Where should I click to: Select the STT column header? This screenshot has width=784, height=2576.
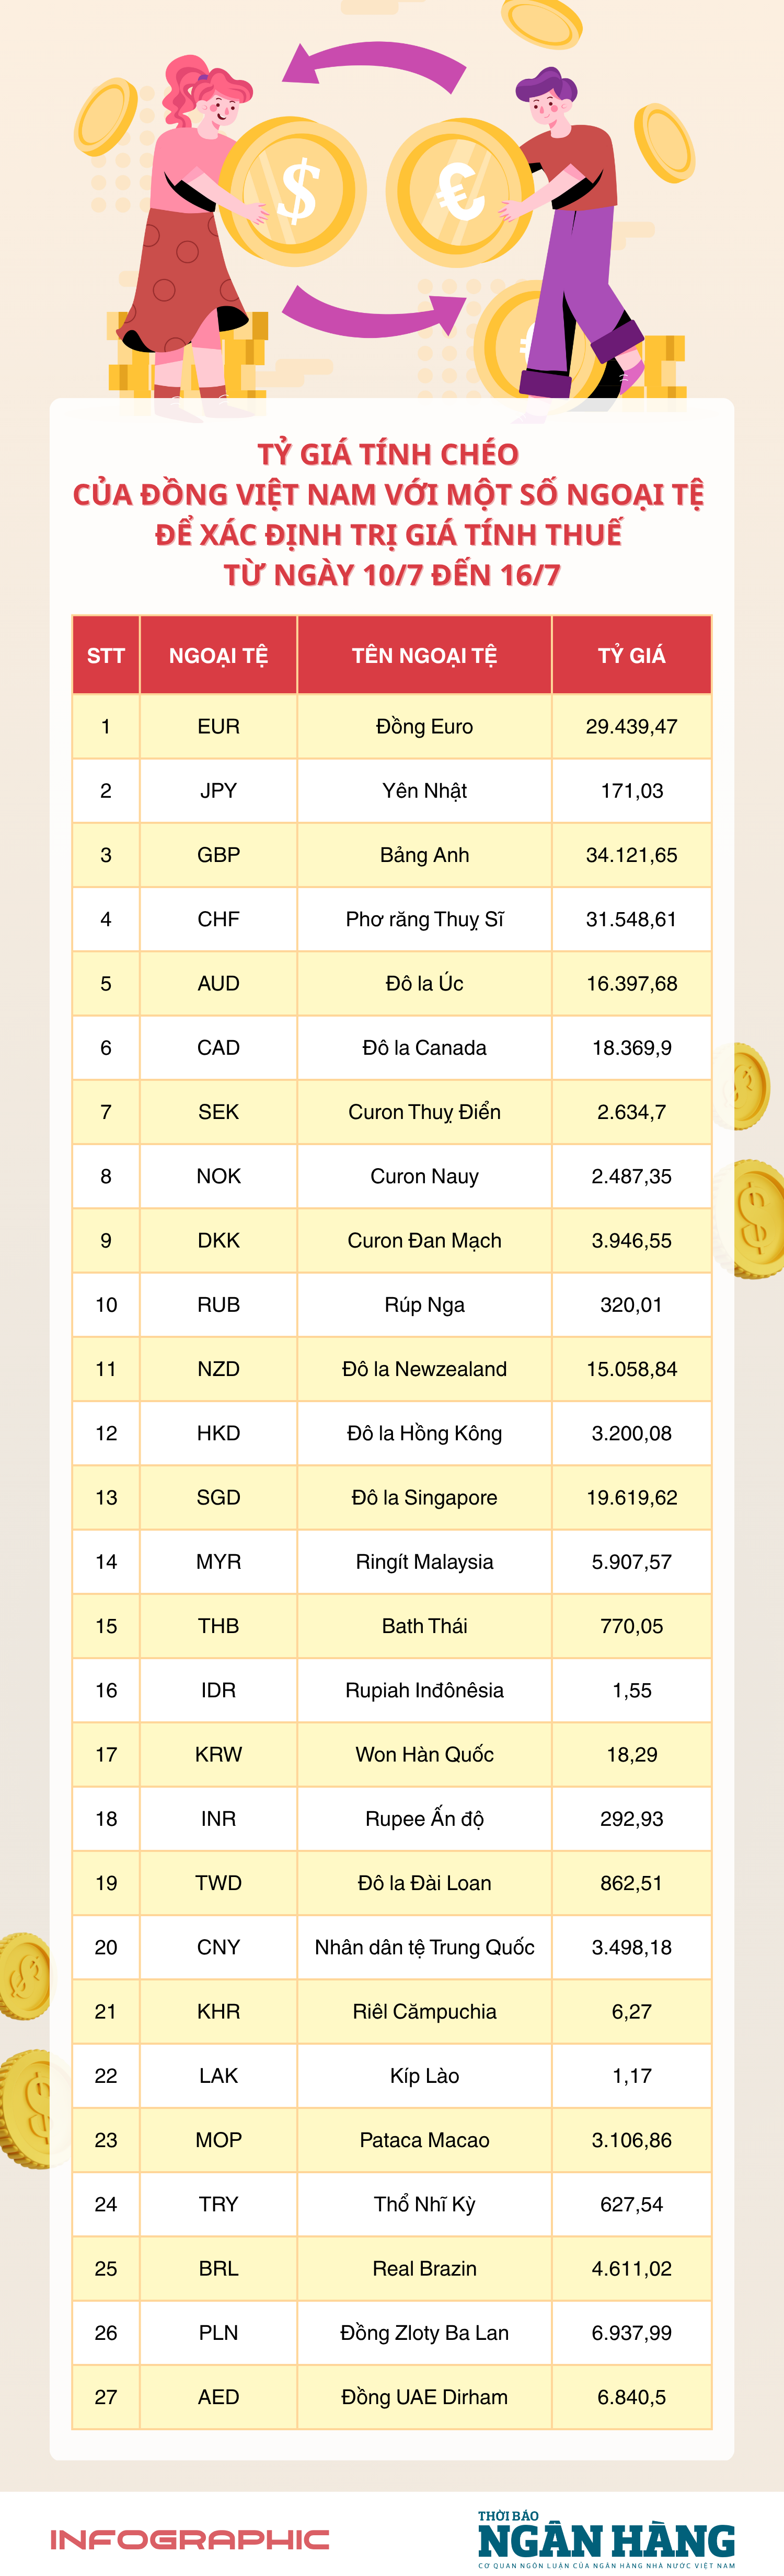coord(106,656)
